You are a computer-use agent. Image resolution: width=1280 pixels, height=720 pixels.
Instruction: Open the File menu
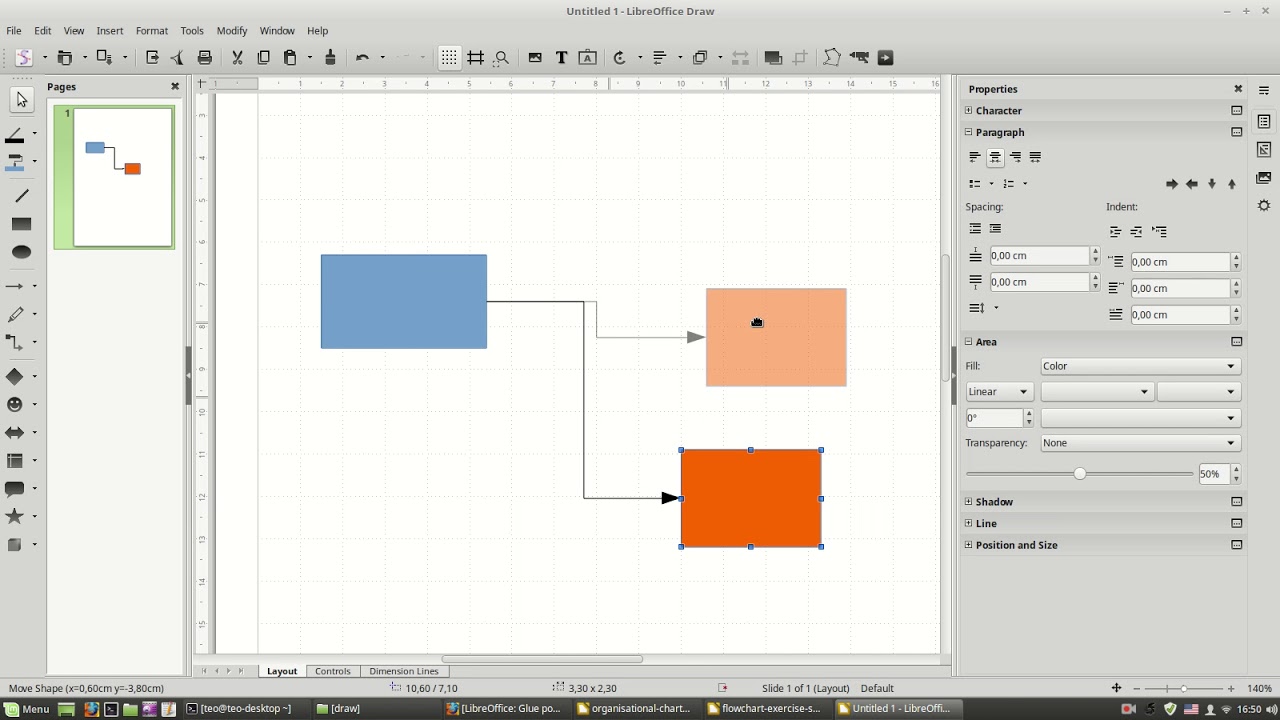point(14,31)
